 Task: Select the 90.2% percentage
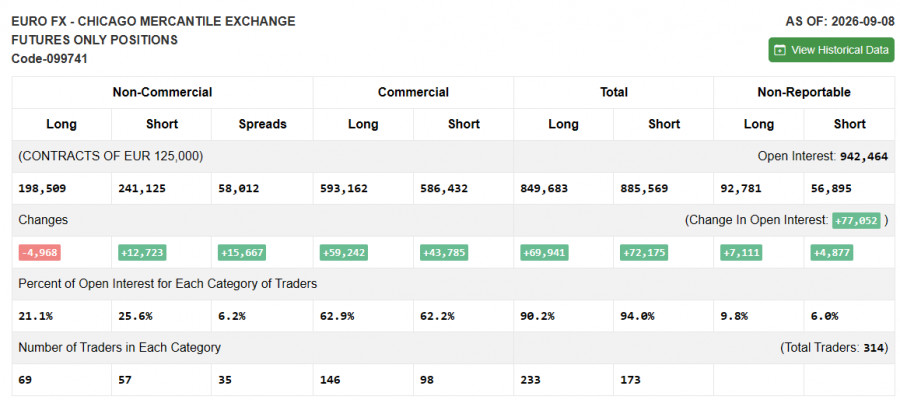[537, 316]
